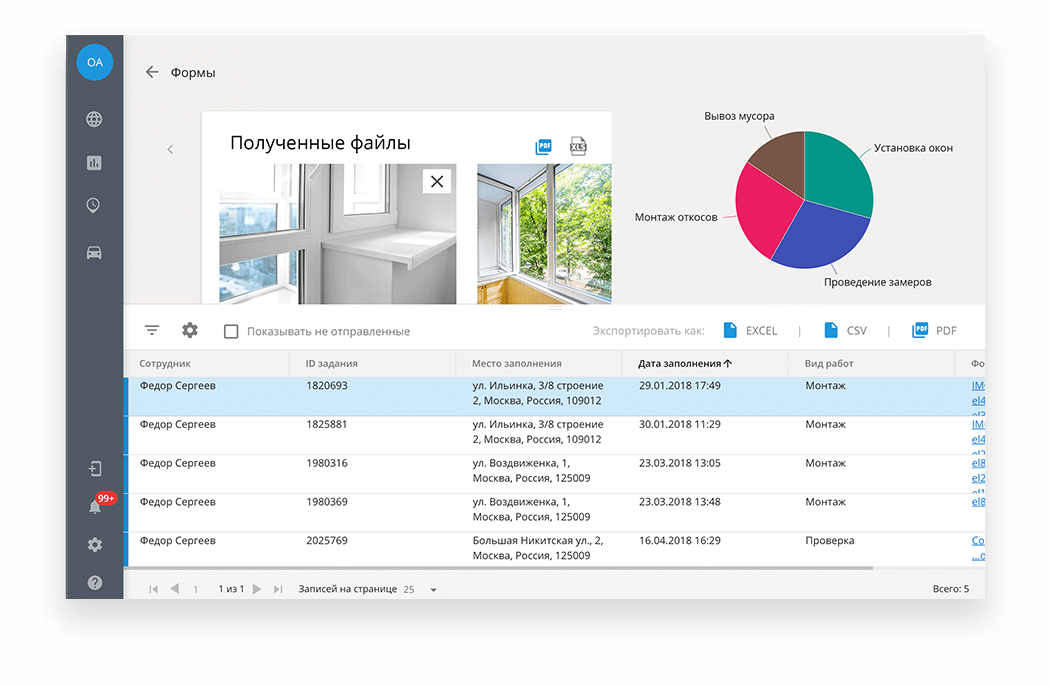Toggle Показывать не отправленные checkbox
This screenshot has width=1049, height=685.
click(231, 331)
